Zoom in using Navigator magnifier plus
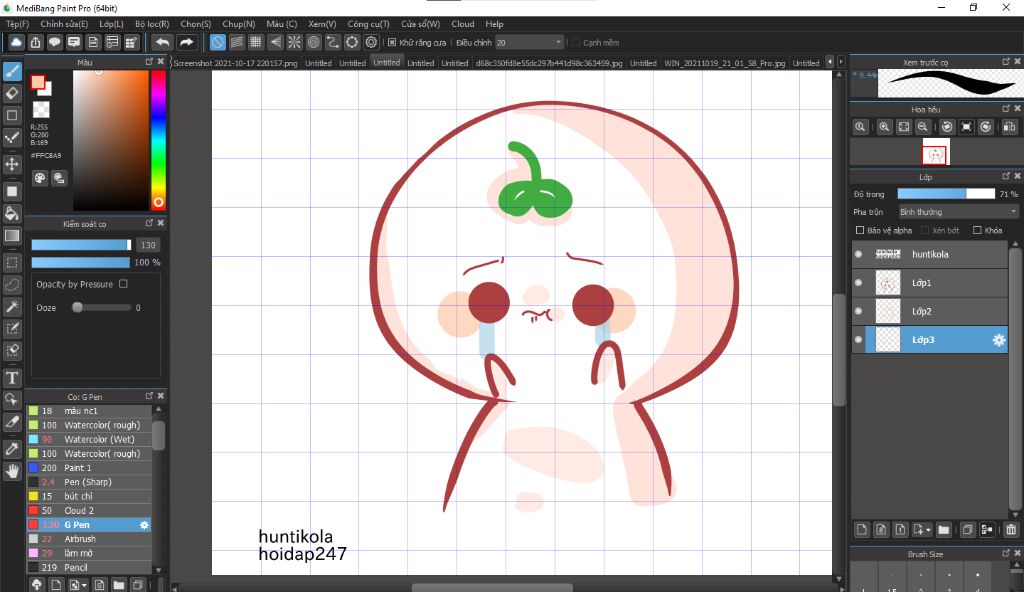 pos(884,127)
